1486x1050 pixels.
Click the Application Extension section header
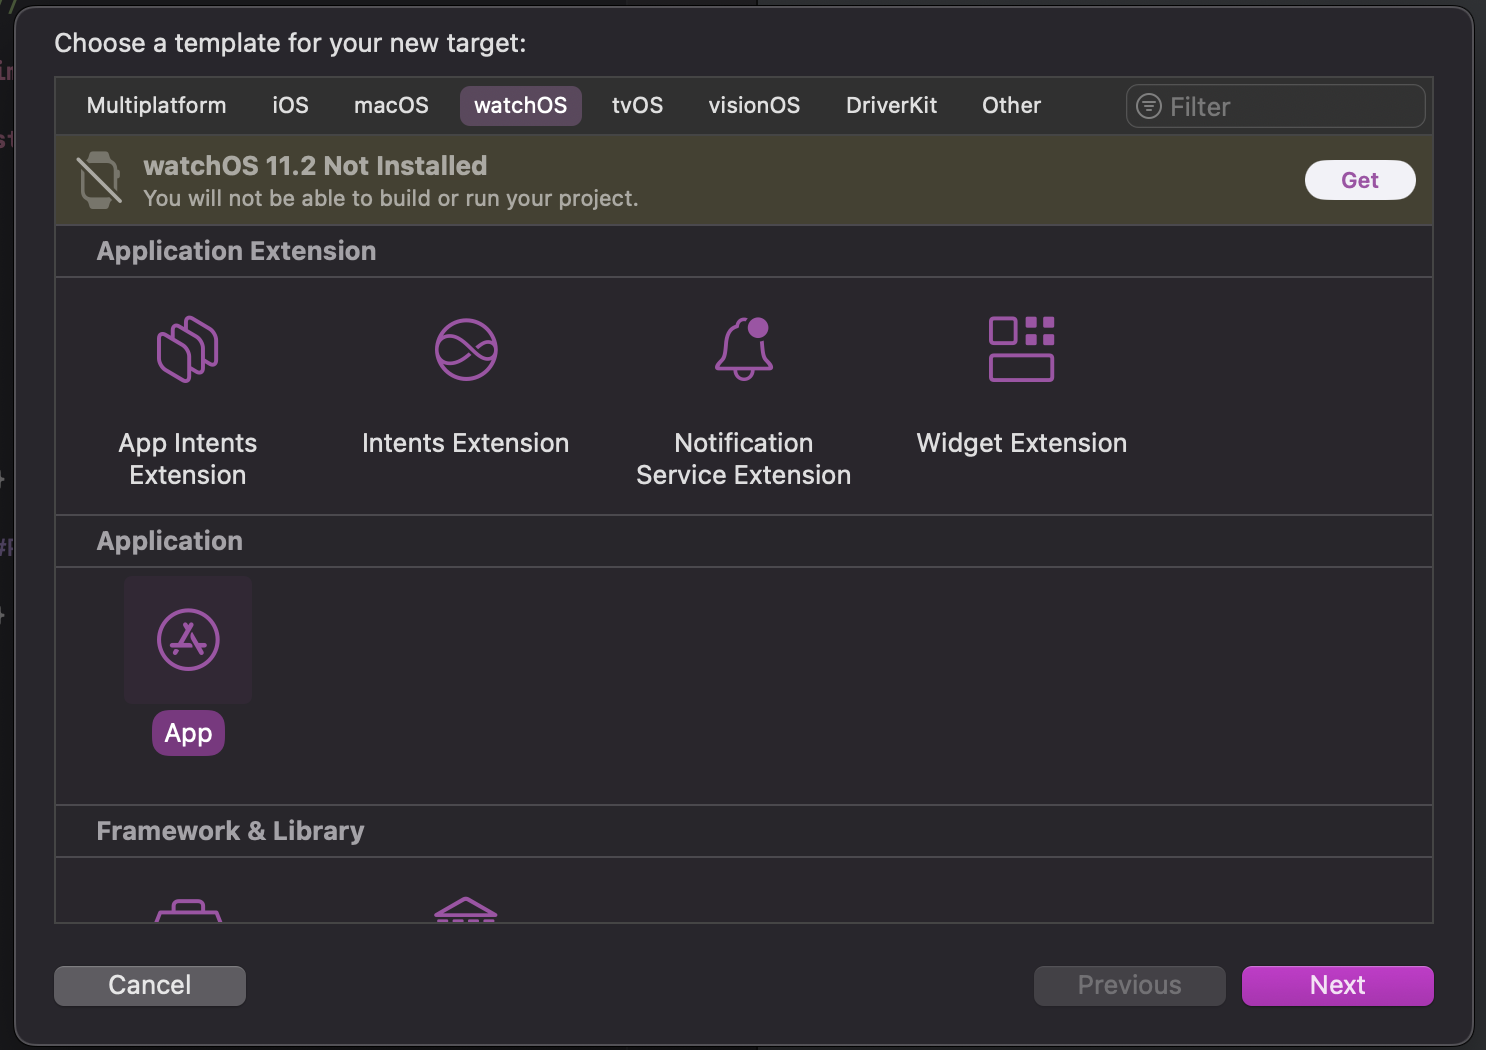tap(236, 251)
